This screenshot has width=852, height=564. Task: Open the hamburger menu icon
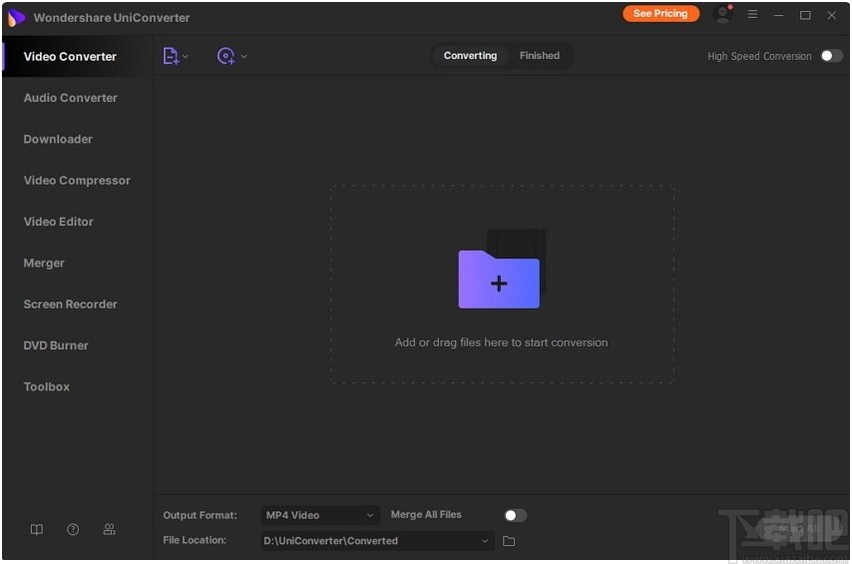pos(752,15)
